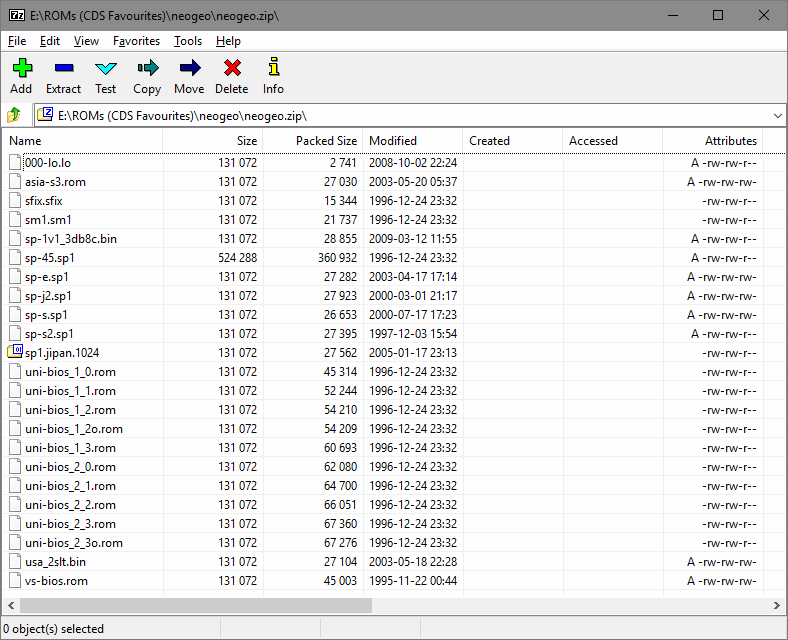Screen dimensions: 788x640
Task: Select the uni-bios_1_0.rom file name
Action: [x=70, y=372]
